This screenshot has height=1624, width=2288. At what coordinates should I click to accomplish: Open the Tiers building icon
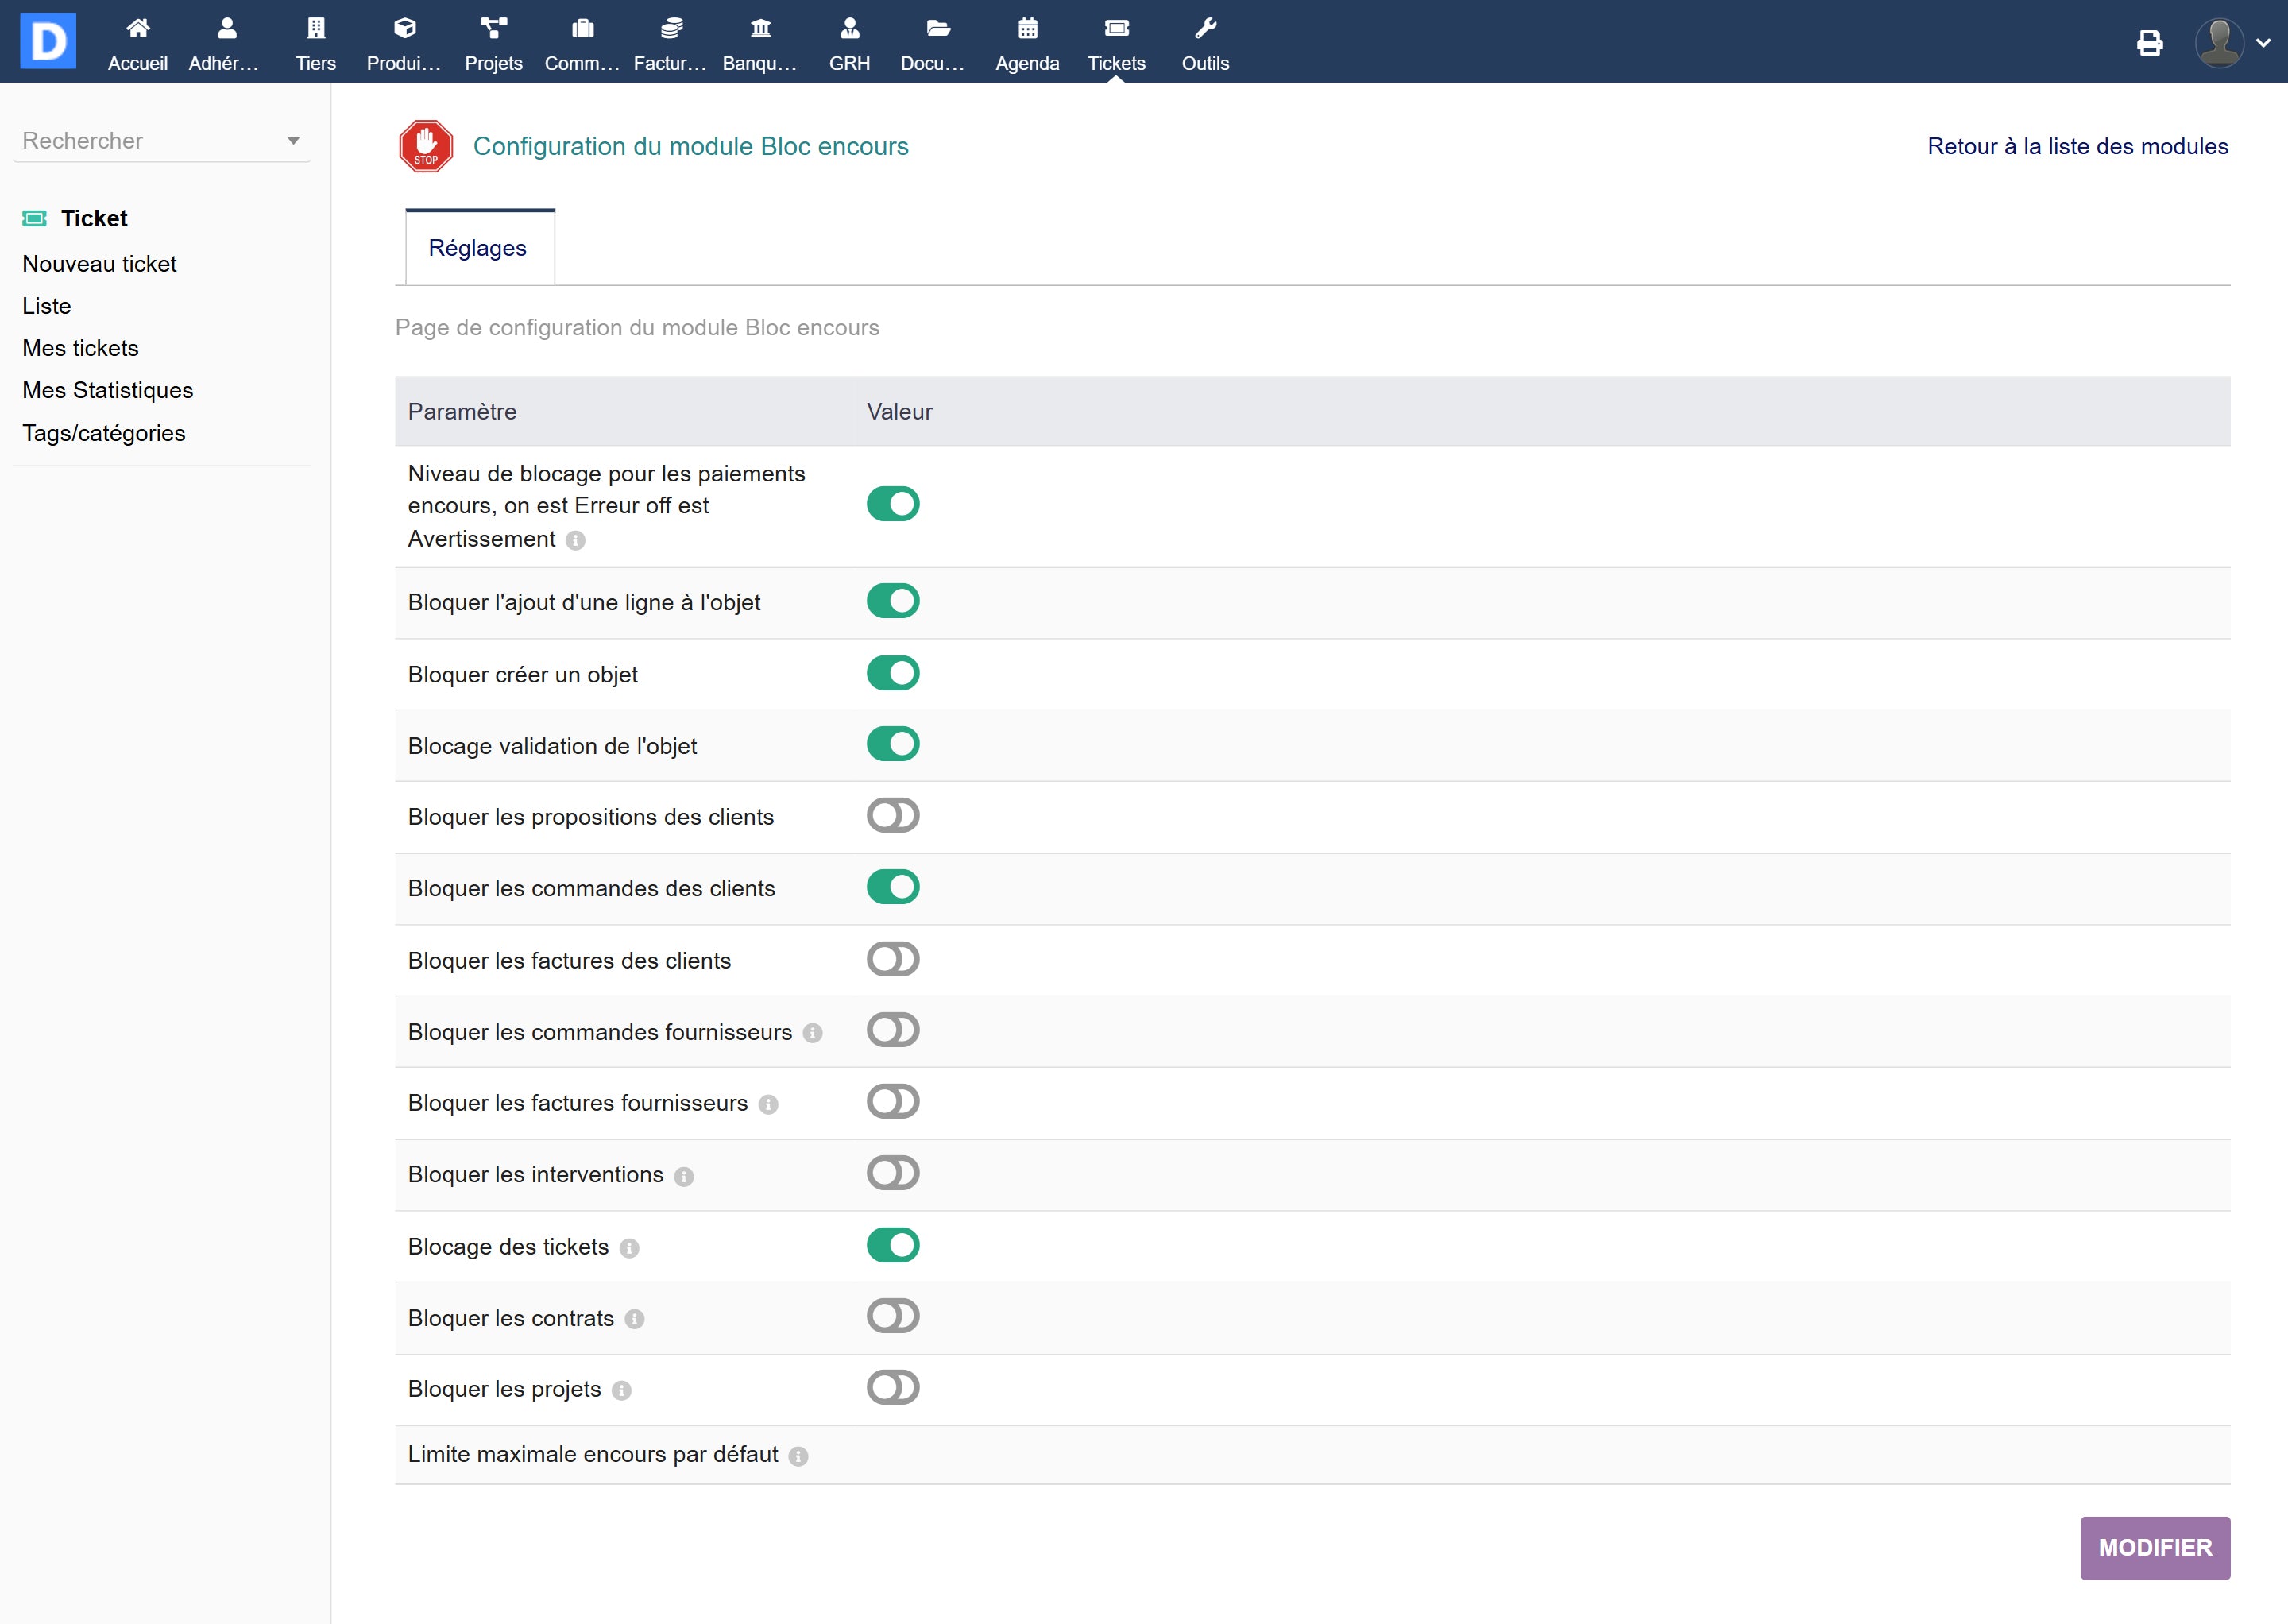tap(316, 29)
